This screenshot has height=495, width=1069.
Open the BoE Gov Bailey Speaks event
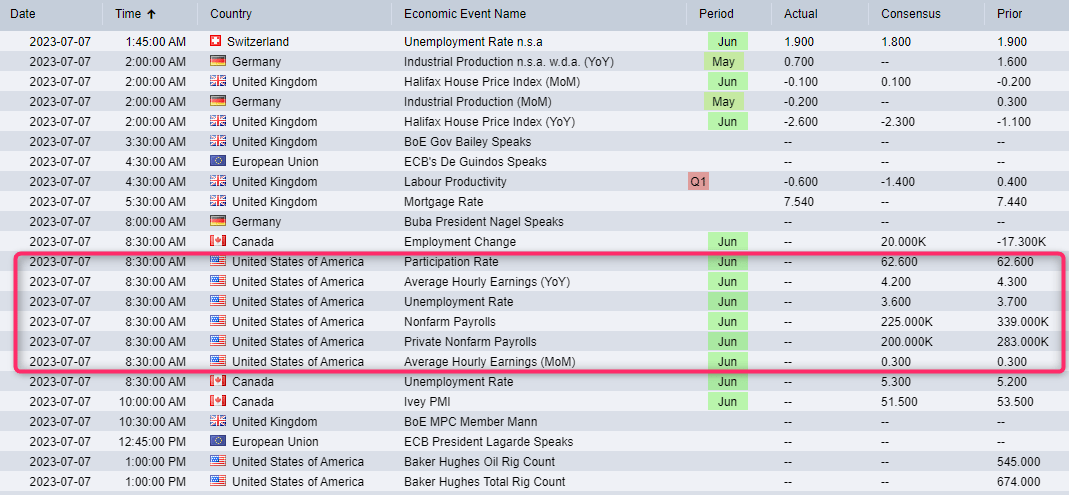click(467, 142)
